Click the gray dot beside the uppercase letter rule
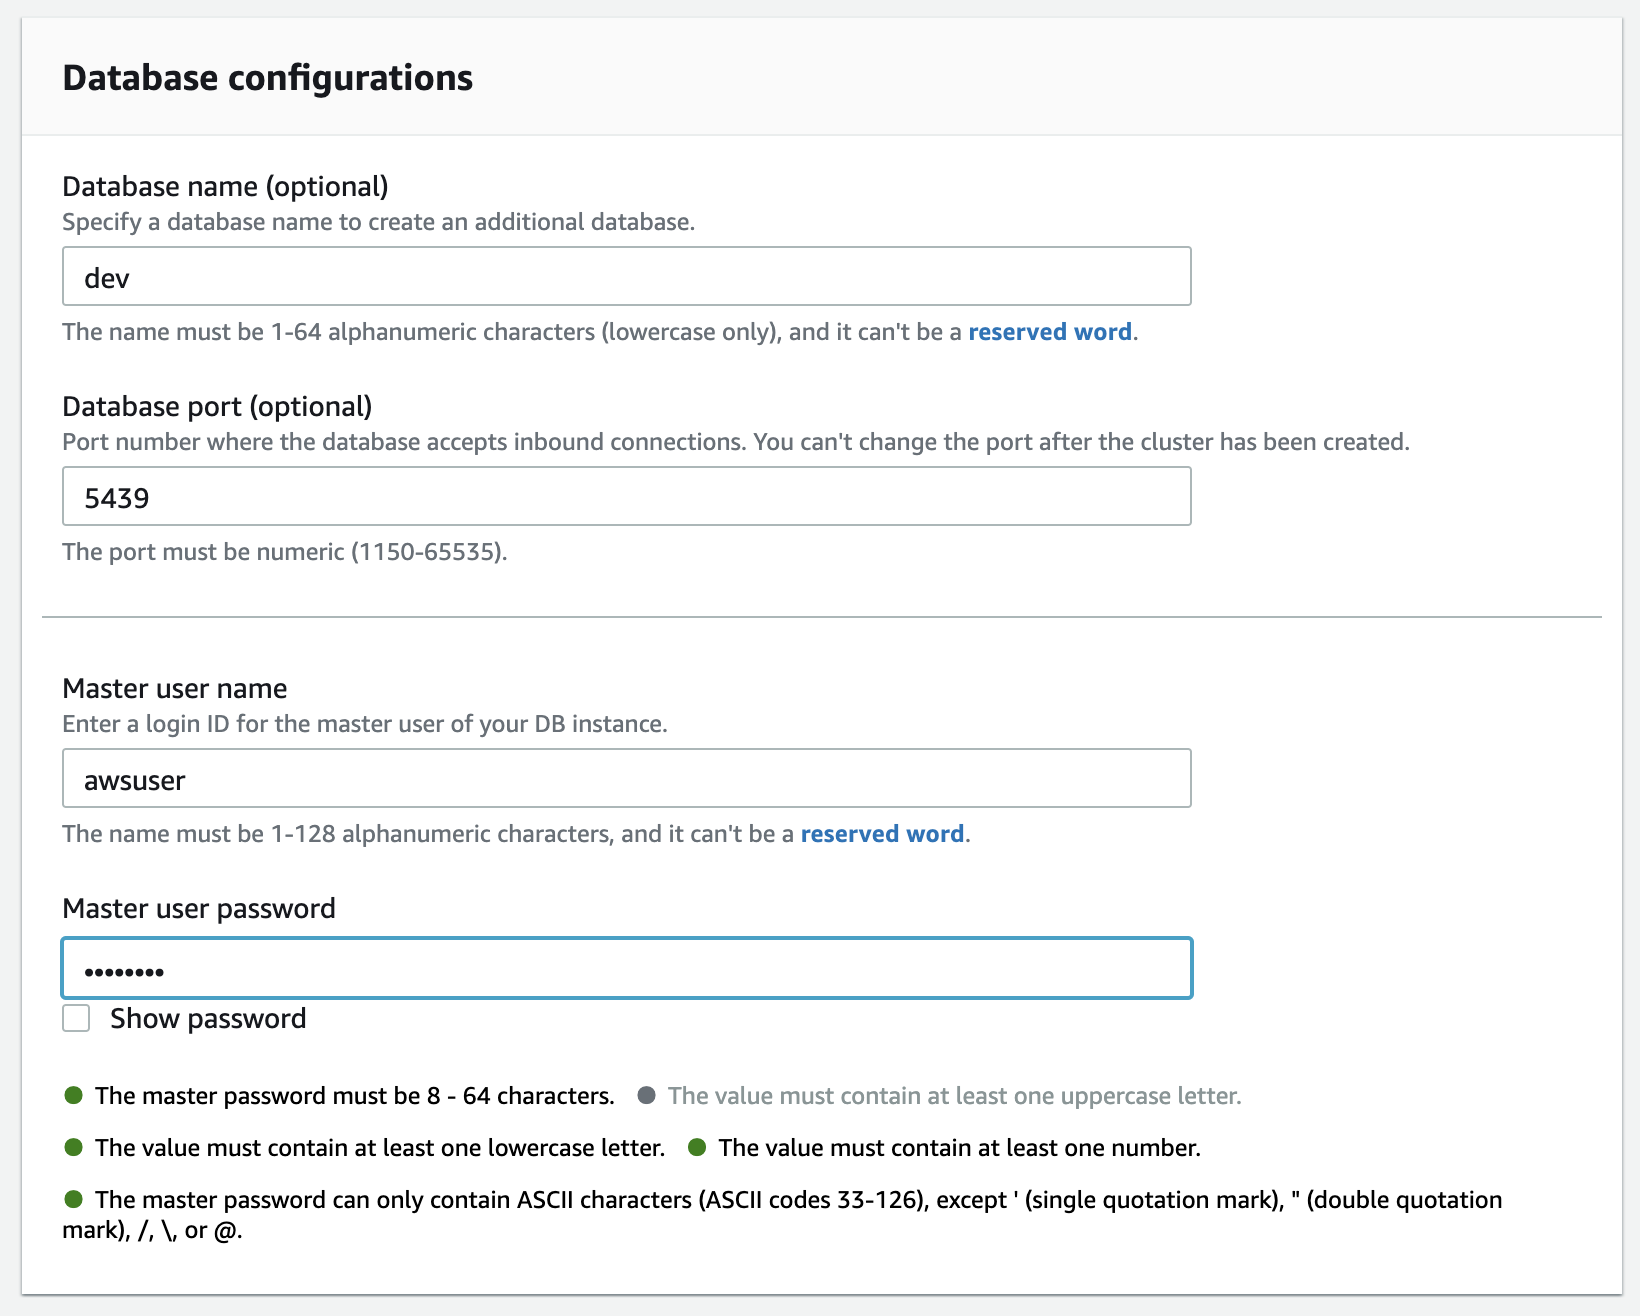Viewport: 1640px width, 1316px height. [x=648, y=1095]
